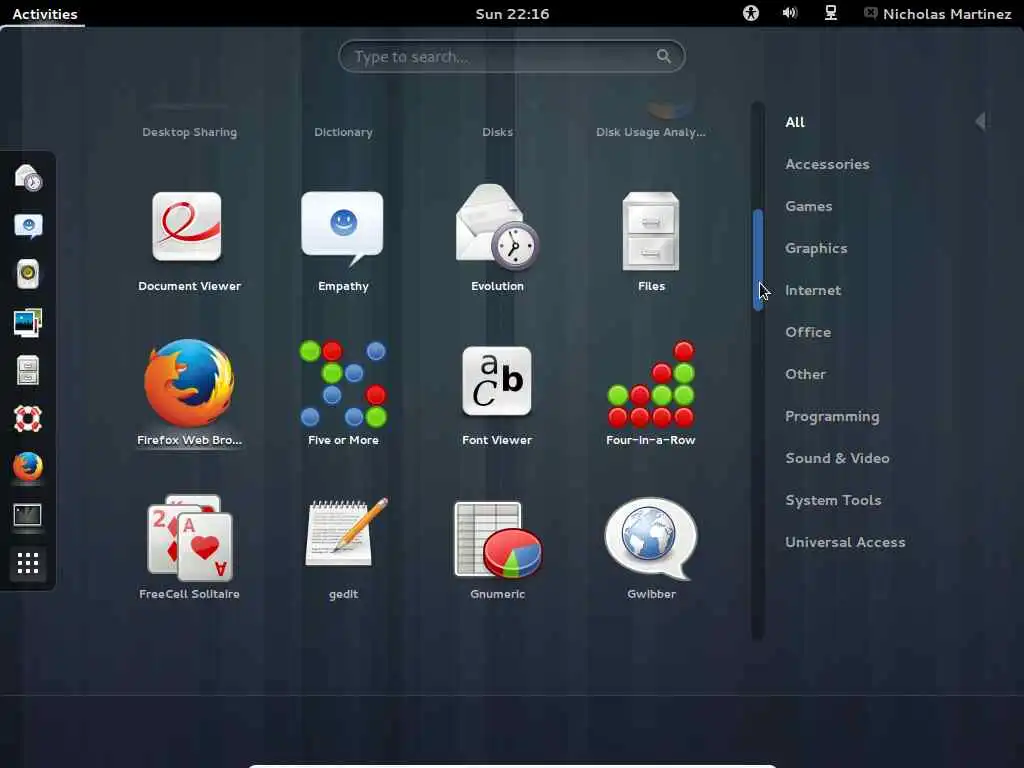Open the volume indicator in top bar
The width and height of the screenshot is (1024, 768).
[x=790, y=13]
